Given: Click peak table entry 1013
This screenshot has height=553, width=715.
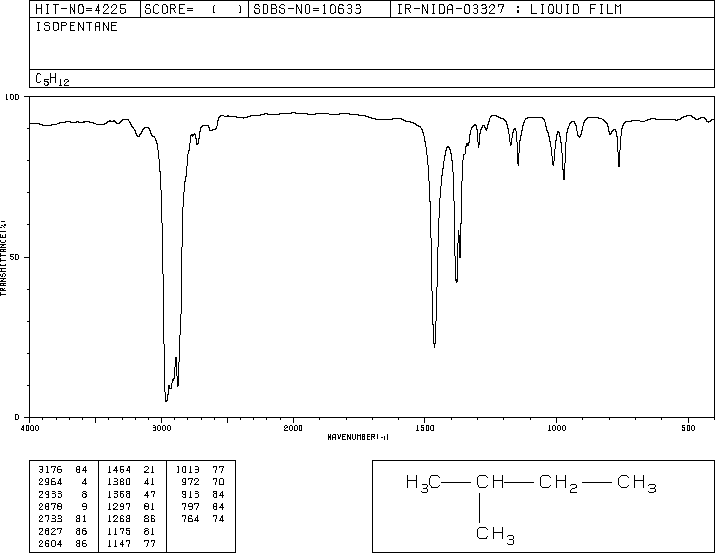Looking at the screenshot, I should (187, 469).
